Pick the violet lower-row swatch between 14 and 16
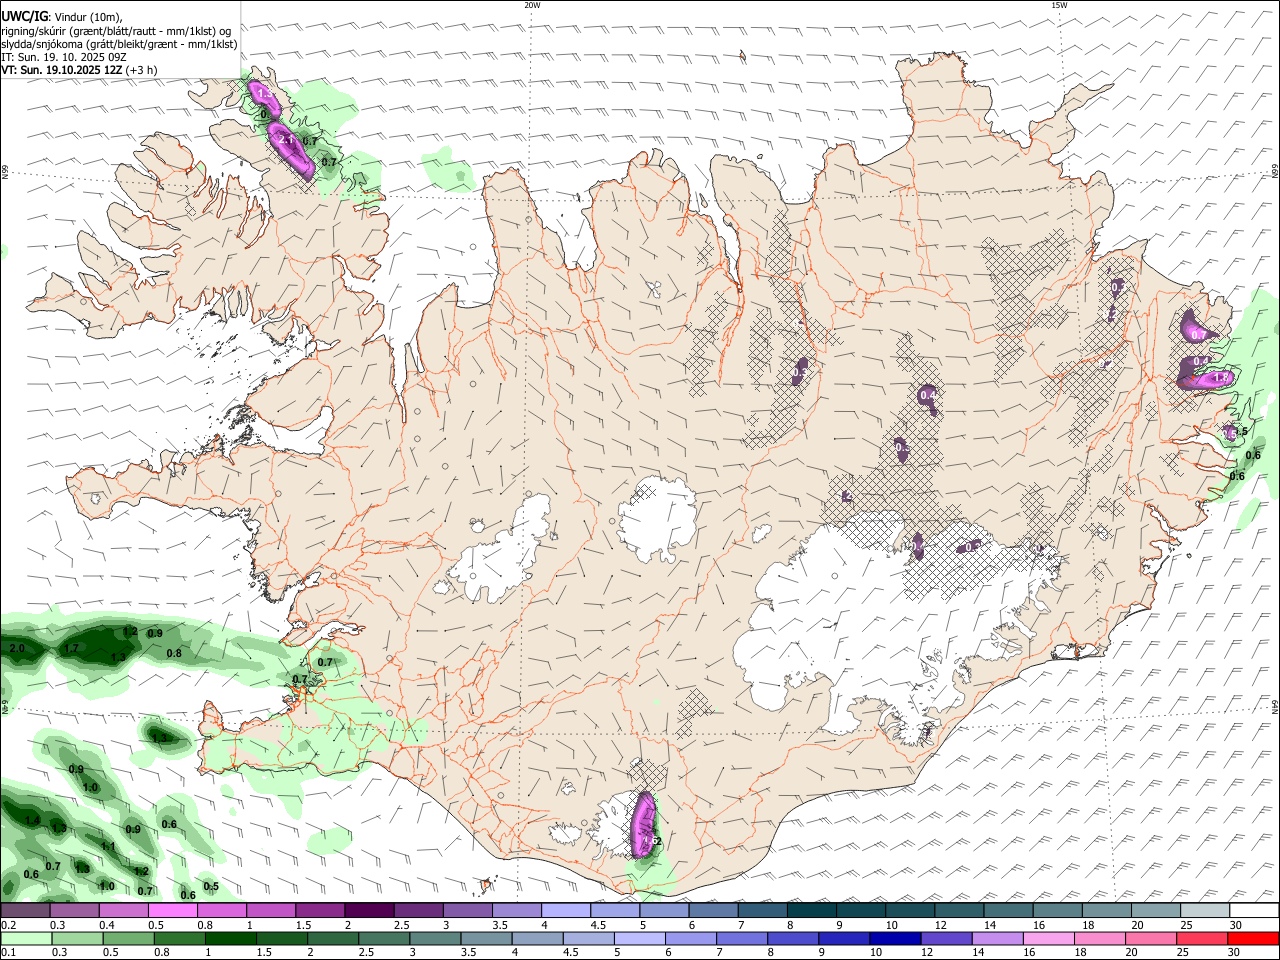Image resolution: width=1280 pixels, height=960 pixels. pyautogui.click(x=996, y=938)
